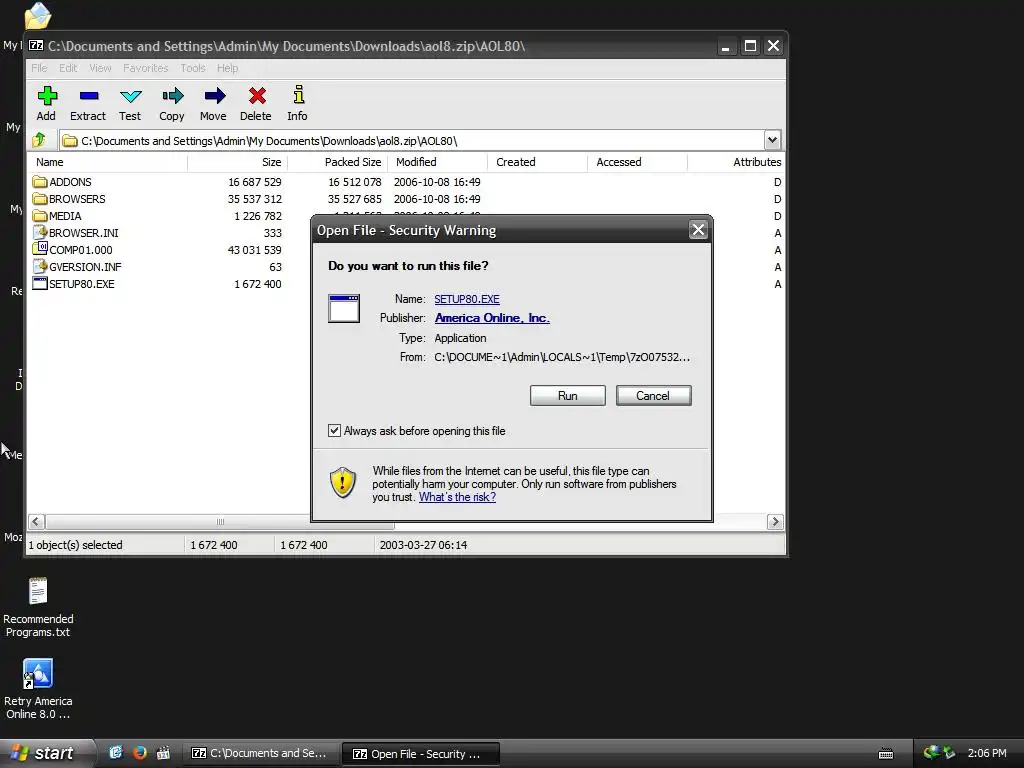Sort by the Modified column header
Image resolution: width=1024 pixels, height=768 pixels.
(438, 162)
